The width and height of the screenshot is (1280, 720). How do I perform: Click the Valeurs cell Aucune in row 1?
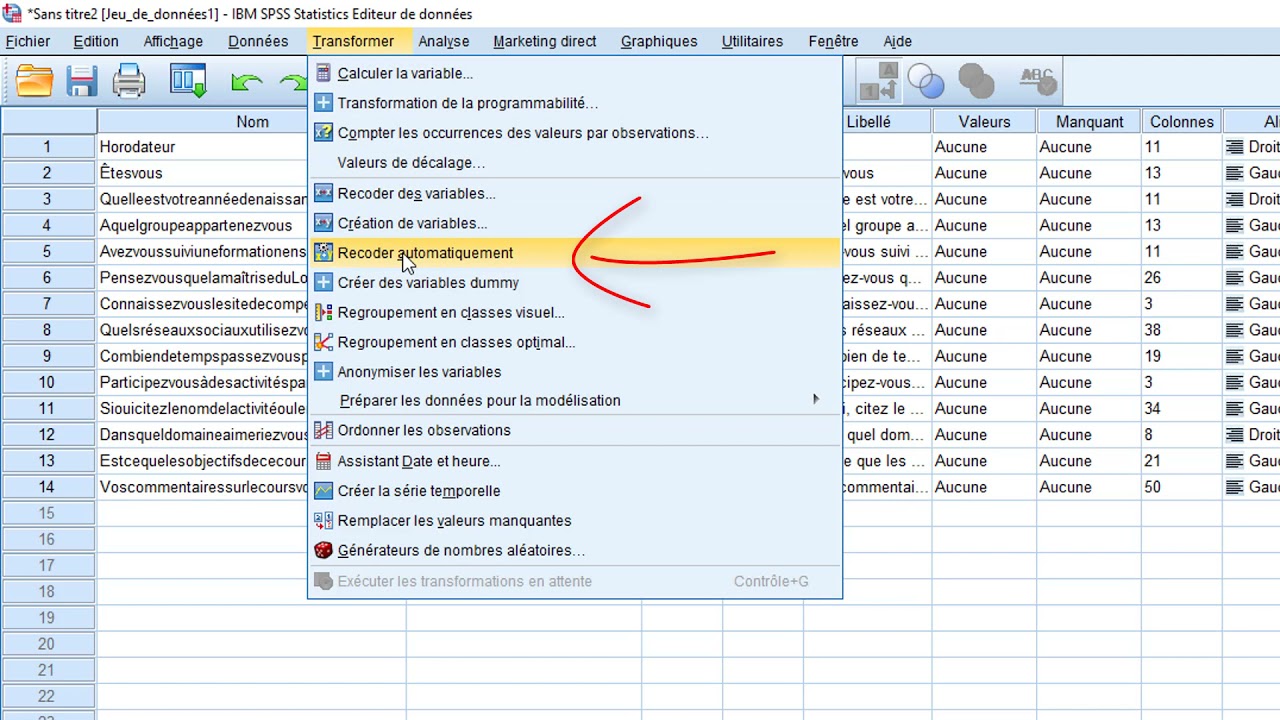pyautogui.click(x=984, y=147)
